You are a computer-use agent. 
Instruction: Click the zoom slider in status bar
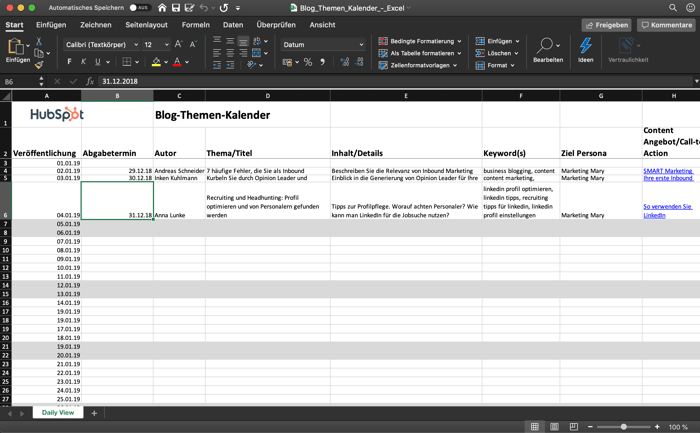(x=623, y=427)
